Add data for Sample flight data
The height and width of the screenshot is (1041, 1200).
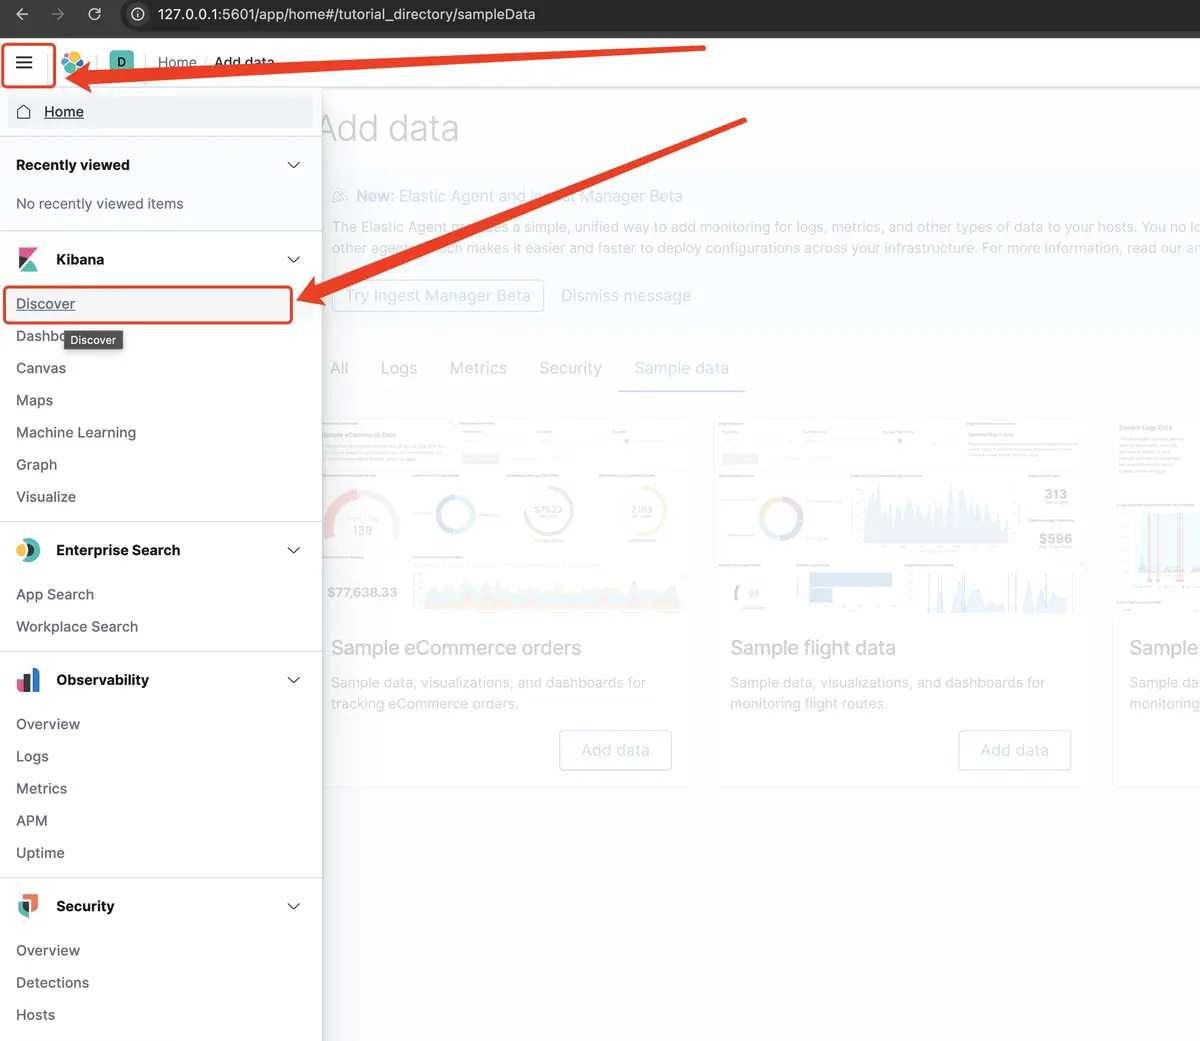pos(1015,750)
